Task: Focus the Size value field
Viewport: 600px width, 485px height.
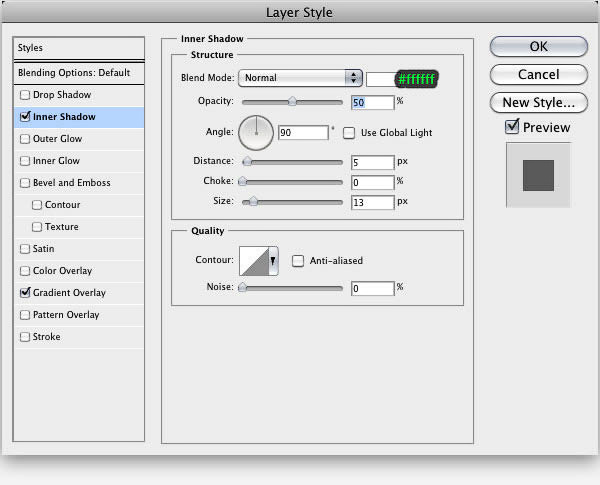Action: 372,202
